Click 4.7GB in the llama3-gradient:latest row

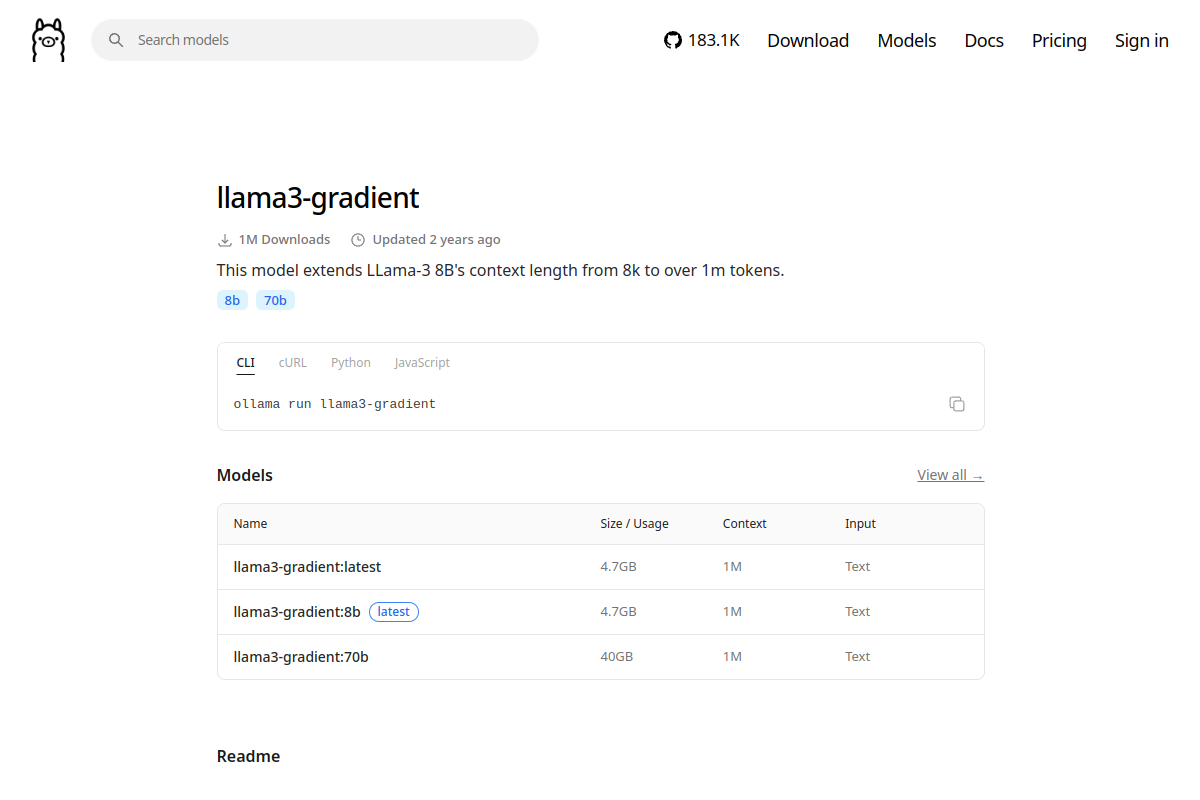tap(618, 567)
